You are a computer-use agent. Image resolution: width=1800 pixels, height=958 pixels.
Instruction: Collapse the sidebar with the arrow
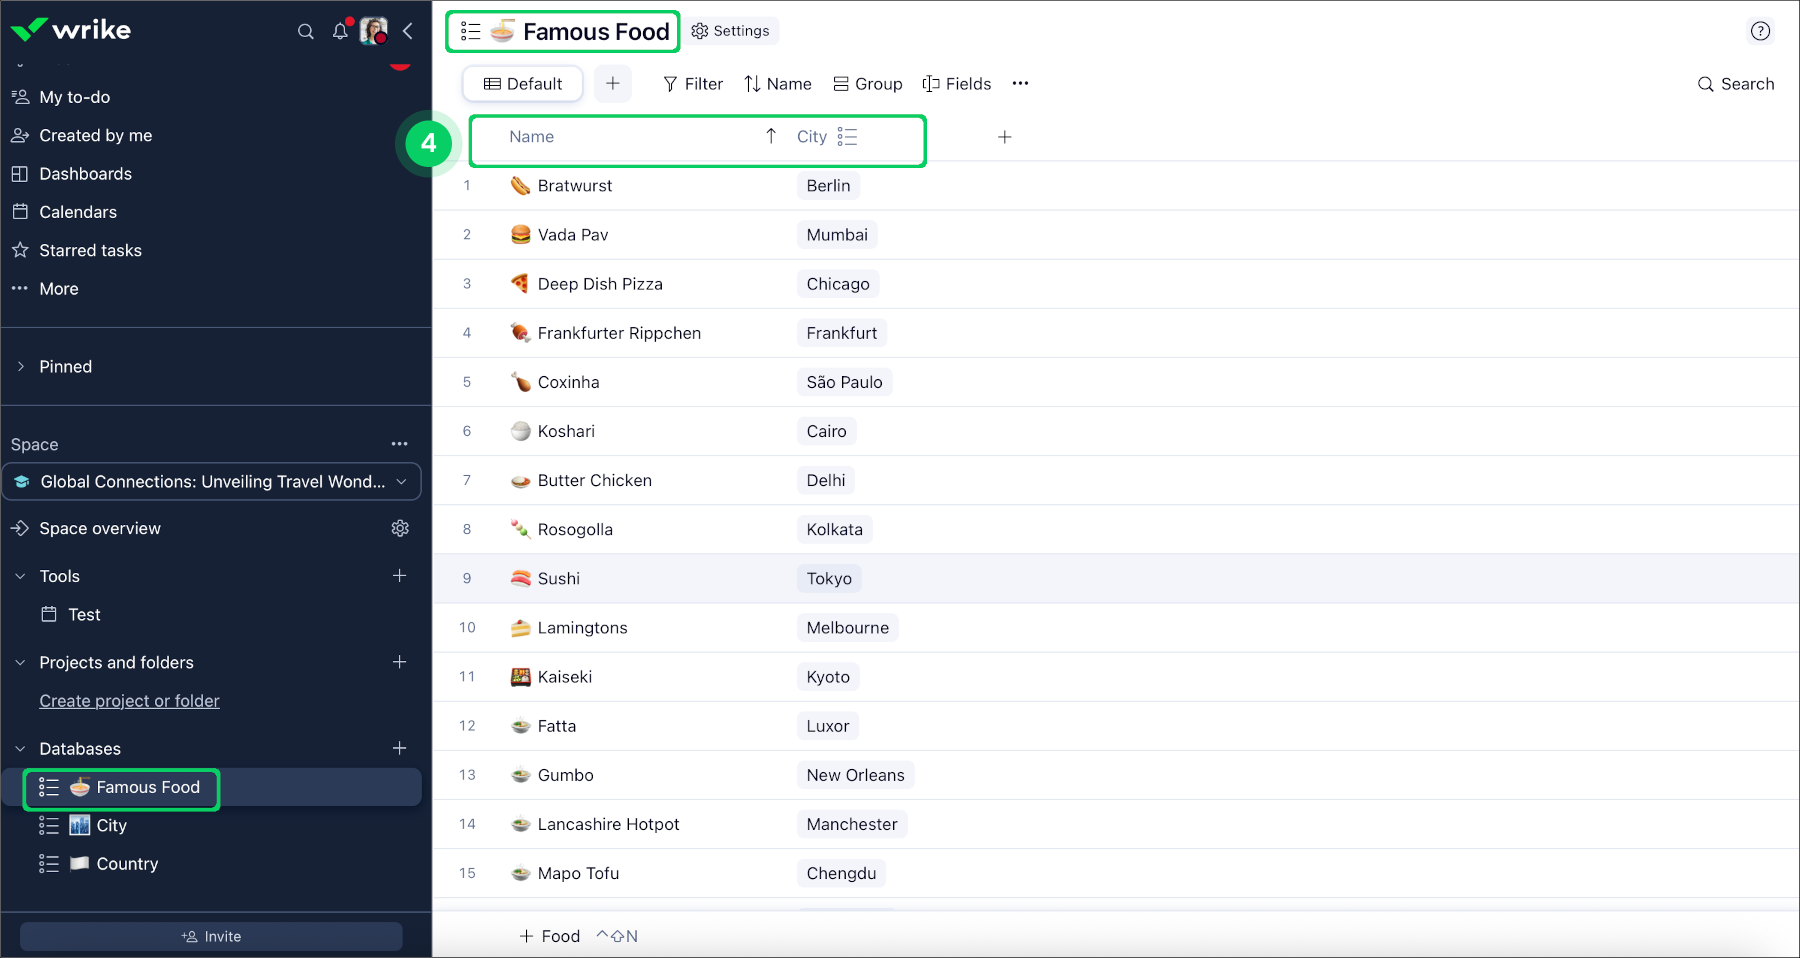(408, 31)
